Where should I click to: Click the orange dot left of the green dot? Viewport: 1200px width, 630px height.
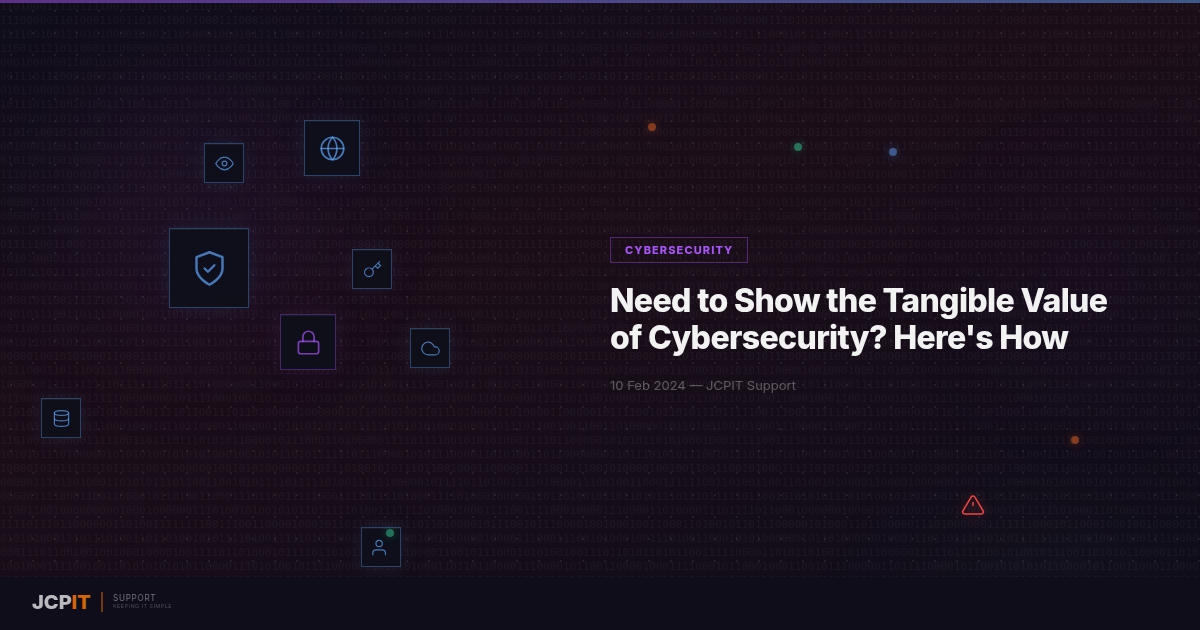coord(652,127)
